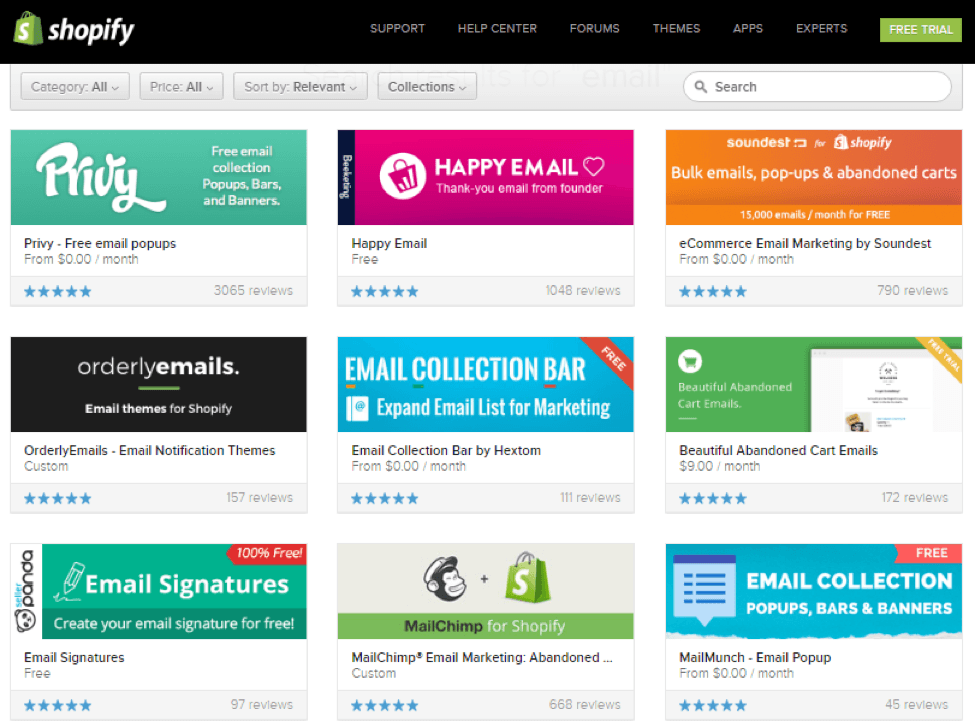Click the Privy five-star rating
975x721 pixels.
pyautogui.click(x=57, y=291)
